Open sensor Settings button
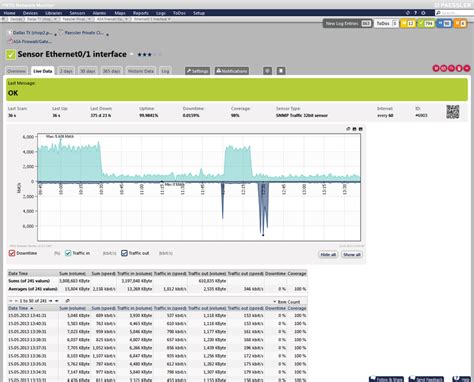 [197, 71]
